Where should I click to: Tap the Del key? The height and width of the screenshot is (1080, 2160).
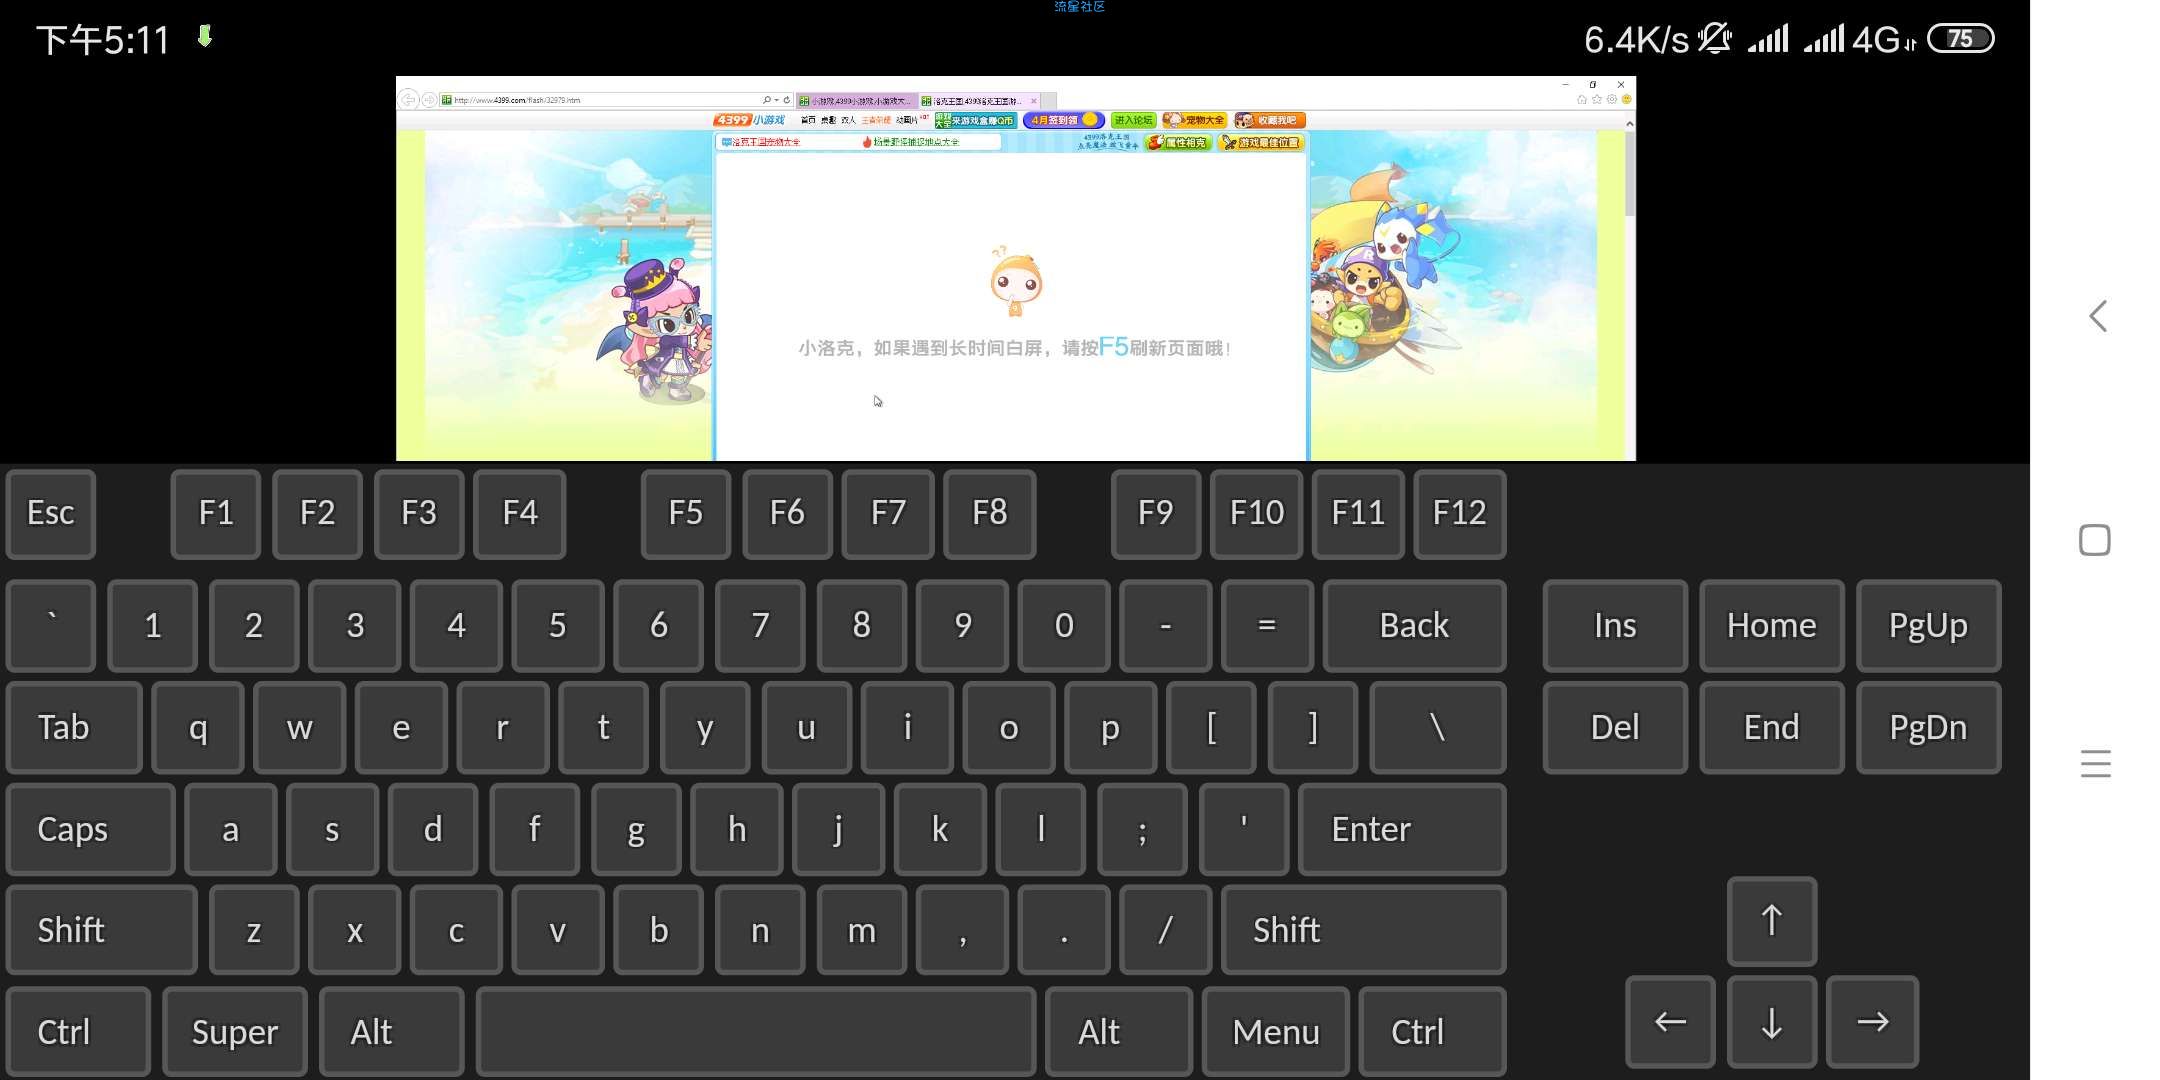pos(1615,728)
